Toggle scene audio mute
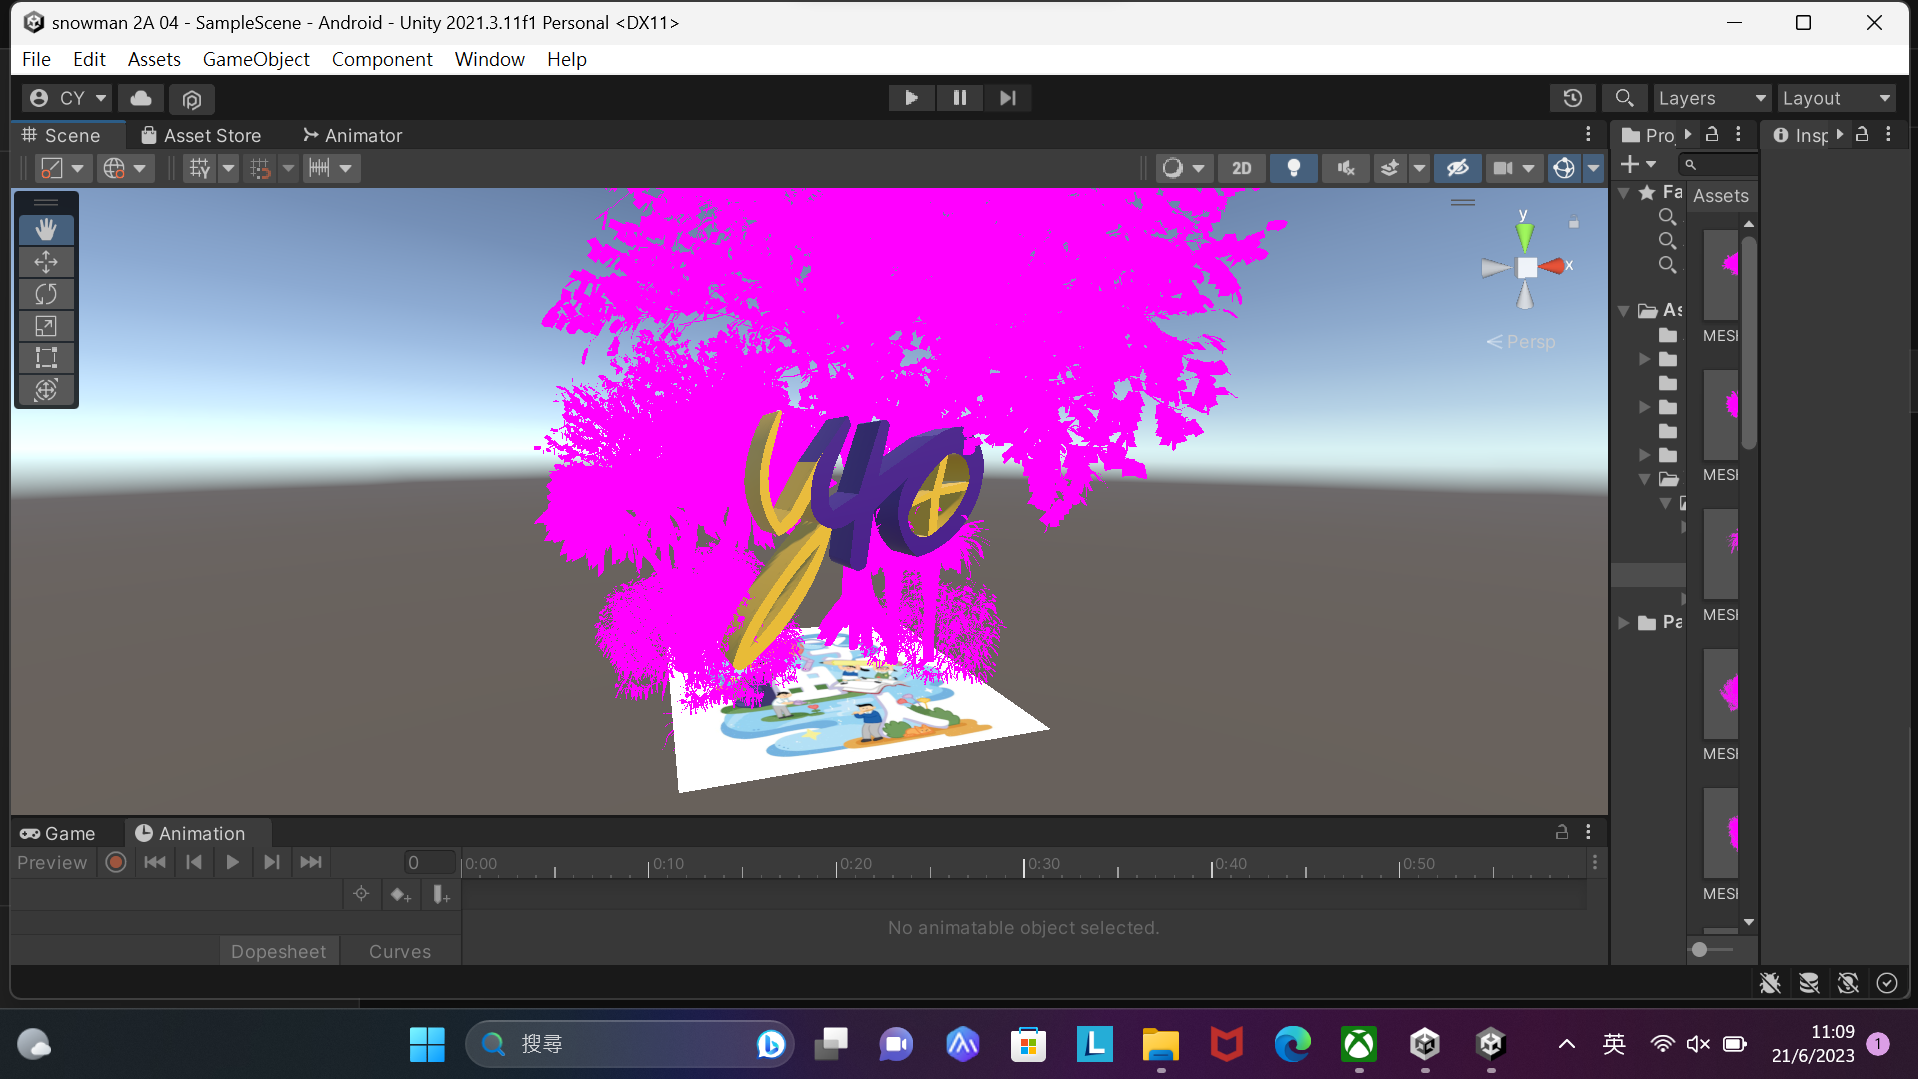Screen dimensions: 1918x1079 (1346, 168)
